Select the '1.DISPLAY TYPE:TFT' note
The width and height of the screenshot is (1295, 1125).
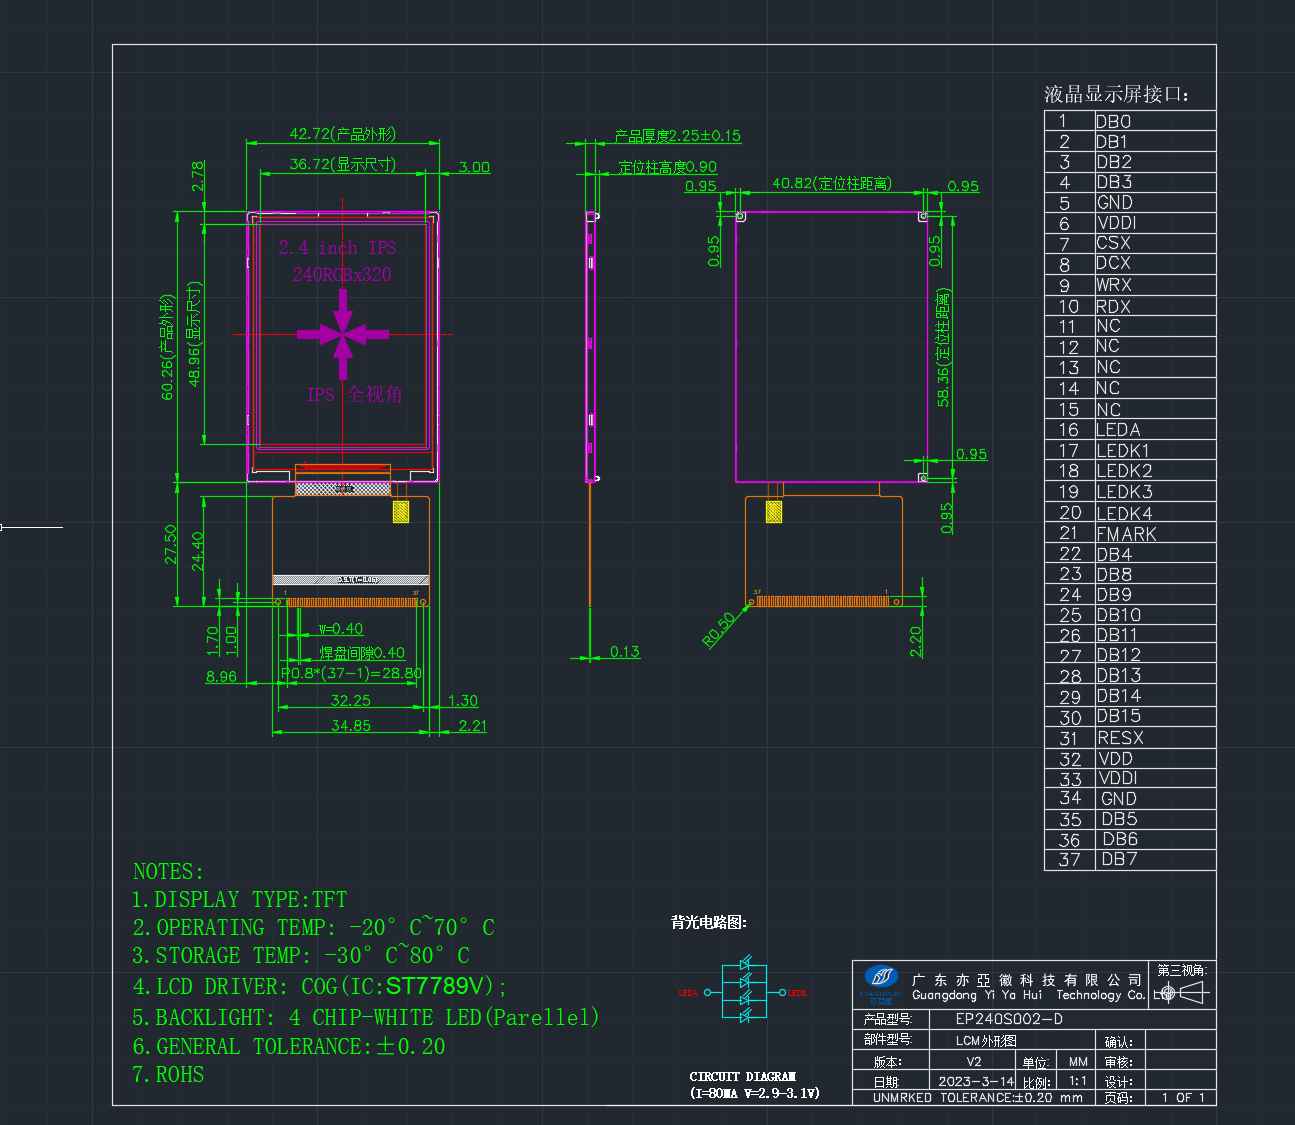tap(240, 900)
